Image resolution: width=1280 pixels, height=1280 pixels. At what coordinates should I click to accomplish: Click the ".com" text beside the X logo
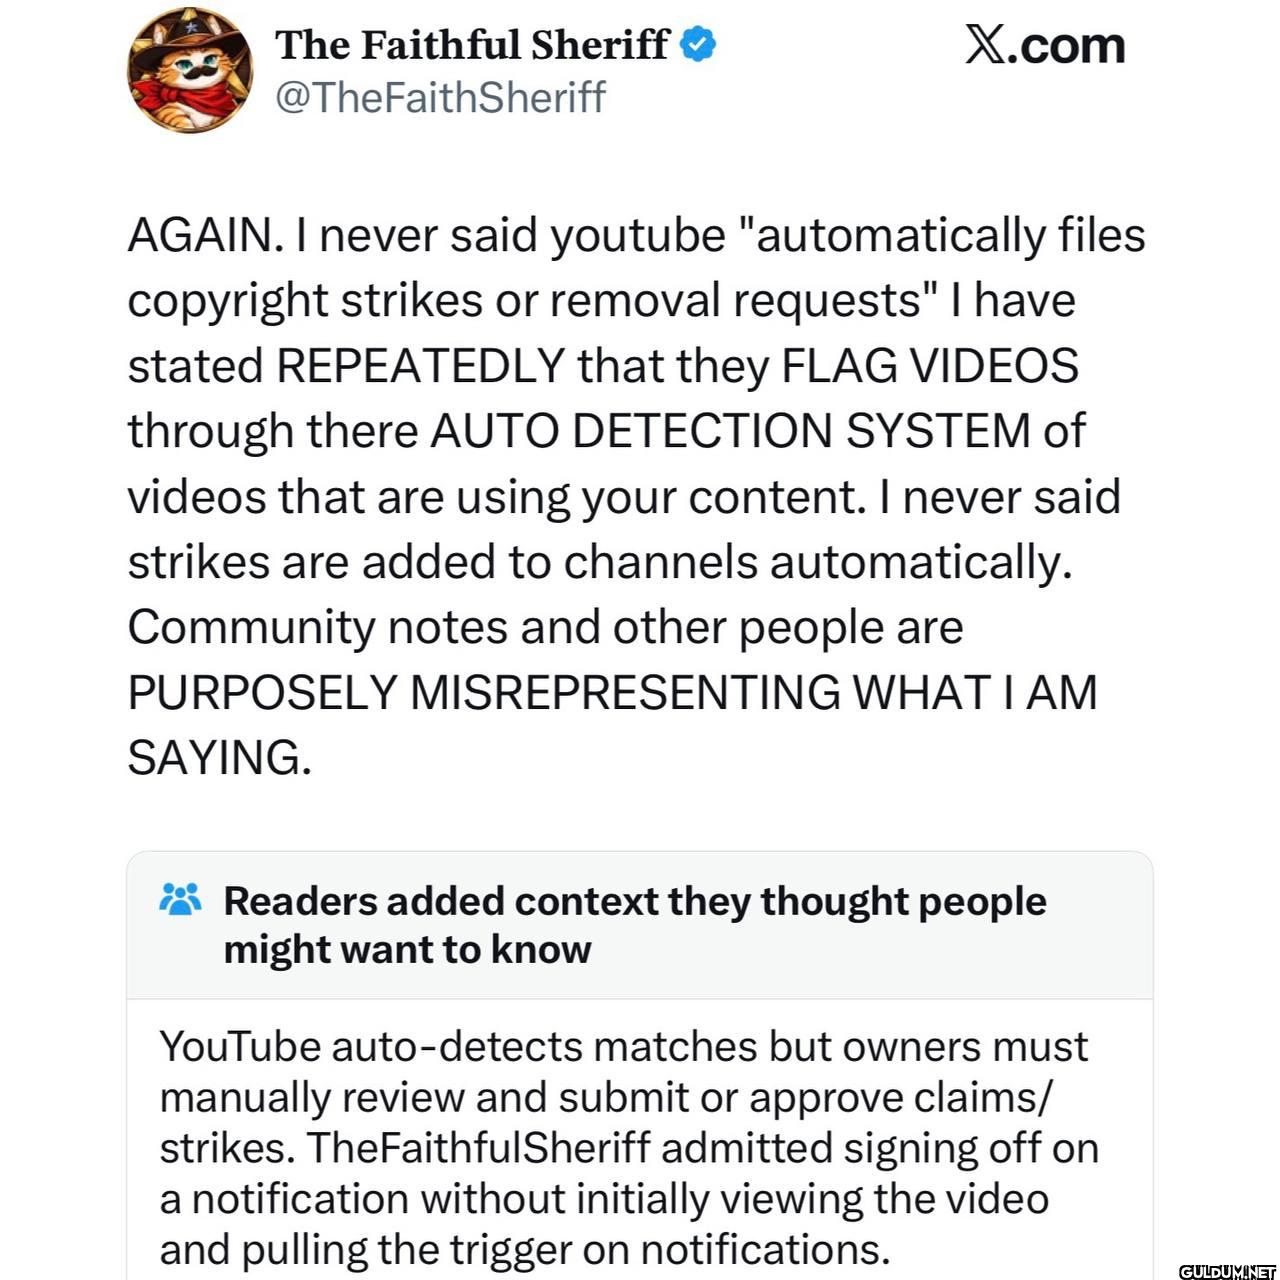pyautogui.click(x=1066, y=46)
